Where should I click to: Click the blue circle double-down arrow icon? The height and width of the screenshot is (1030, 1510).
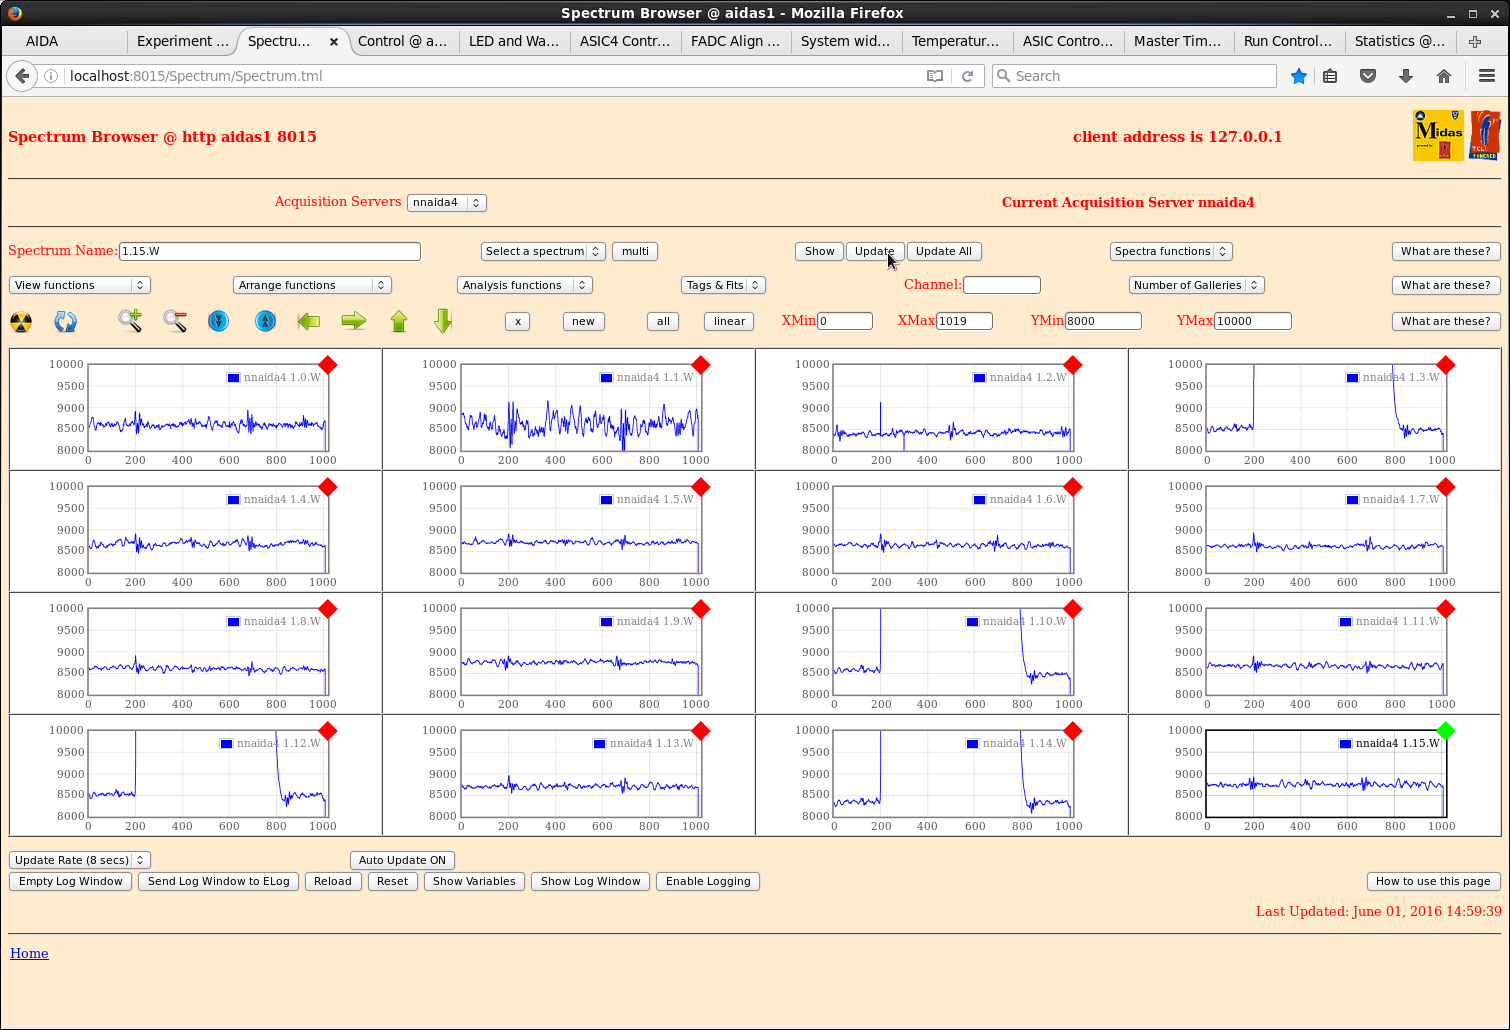click(x=219, y=321)
